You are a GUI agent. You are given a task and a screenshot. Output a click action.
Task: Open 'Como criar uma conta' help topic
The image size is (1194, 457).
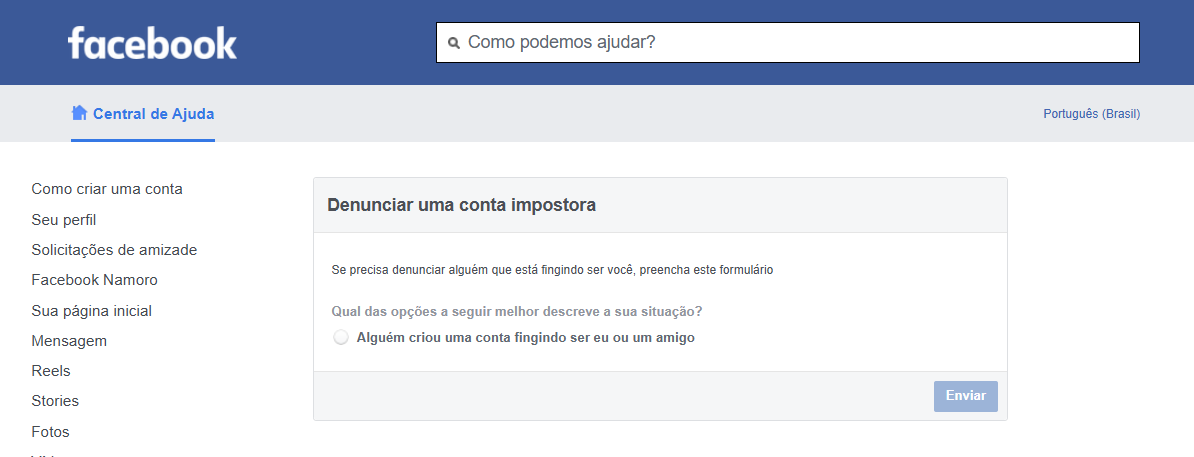107,189
